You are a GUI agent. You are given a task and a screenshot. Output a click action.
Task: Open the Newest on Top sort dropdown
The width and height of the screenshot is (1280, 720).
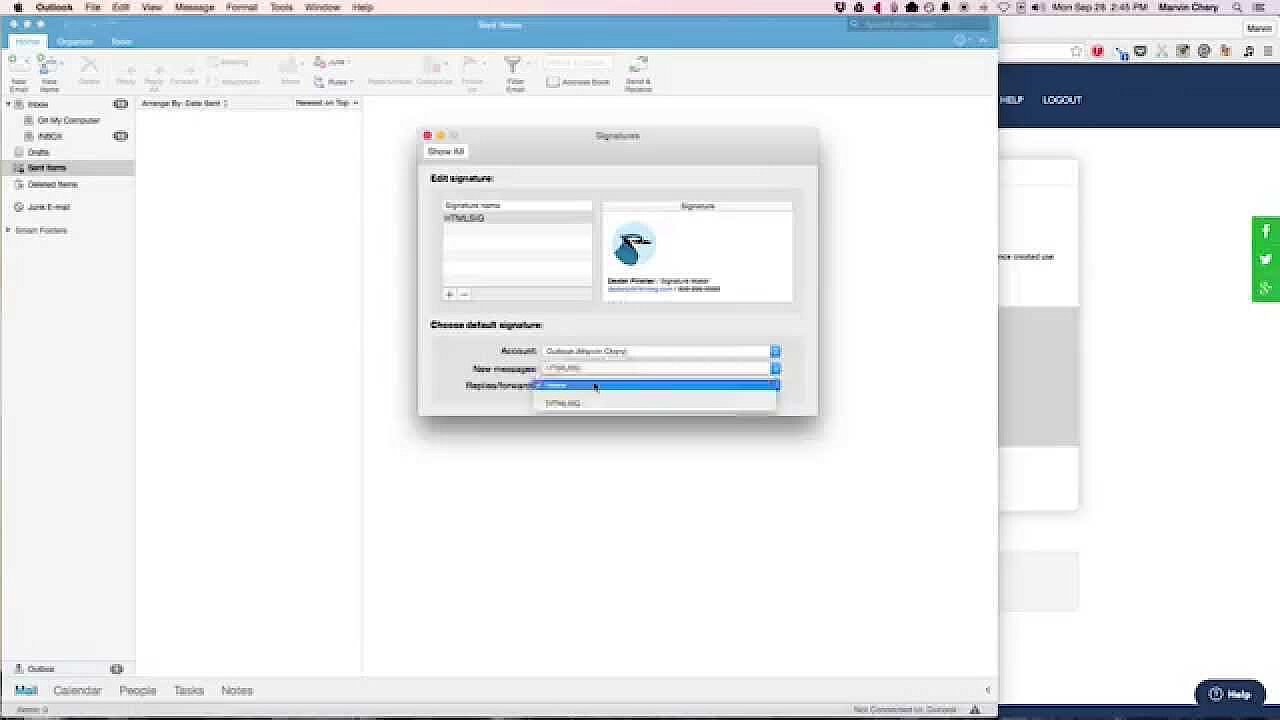(326, 103)
